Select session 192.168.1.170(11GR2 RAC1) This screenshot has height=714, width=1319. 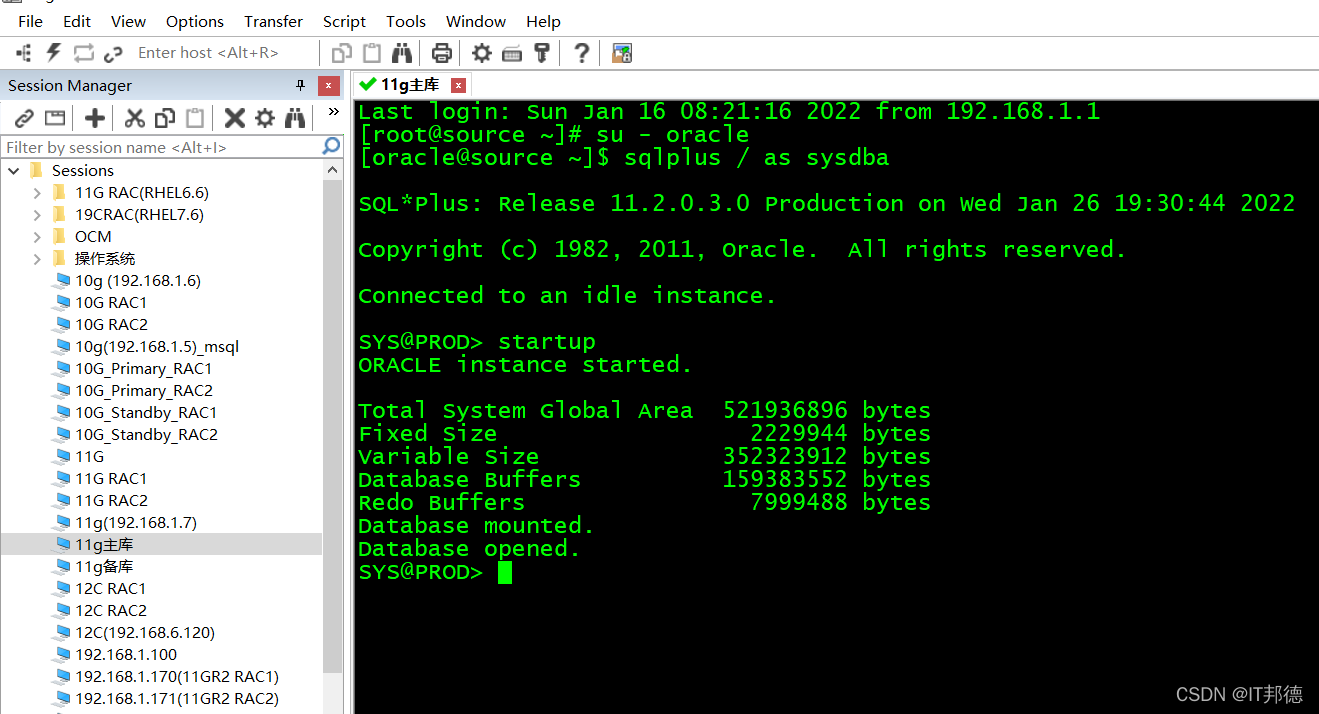pyautogui.click(x=177, y=676)
